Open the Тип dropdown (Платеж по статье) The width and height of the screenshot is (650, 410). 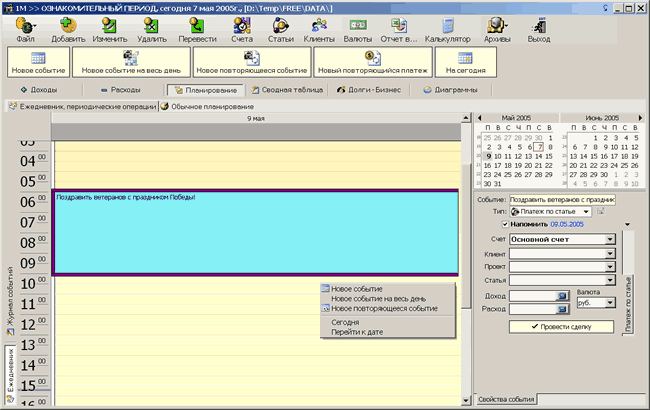(x=586, y=211)
